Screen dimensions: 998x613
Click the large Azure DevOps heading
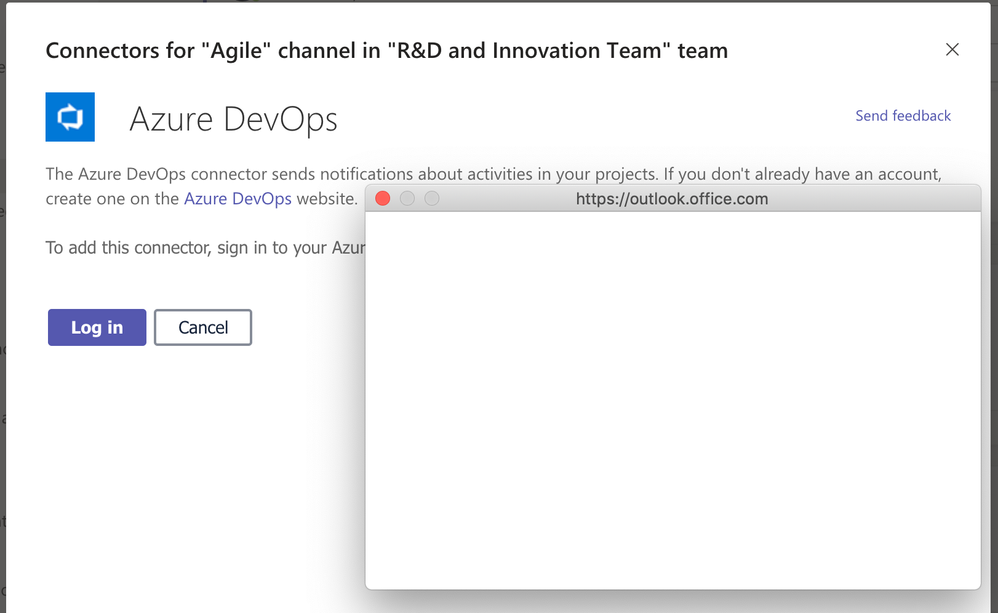pyautogui.click(x=233, y=120)
